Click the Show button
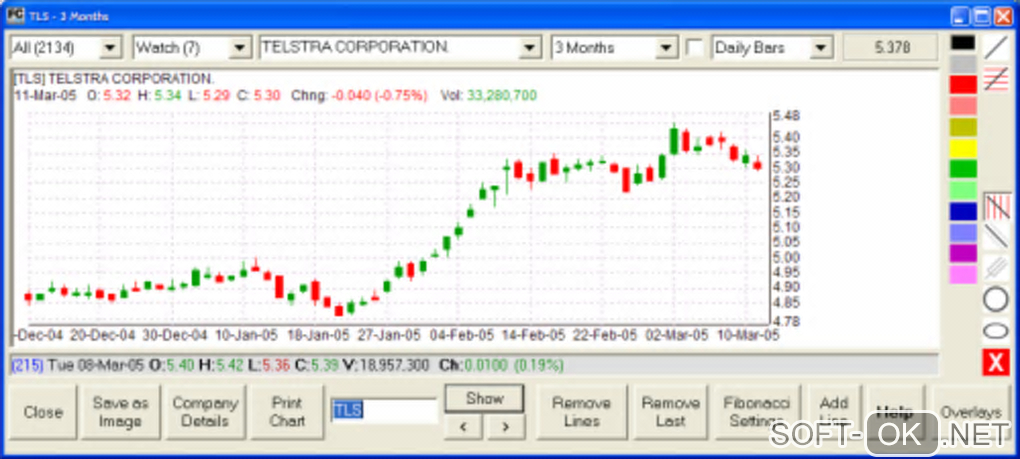Image resolution: width=1020 pixels, height=459 pixels. 485,399
